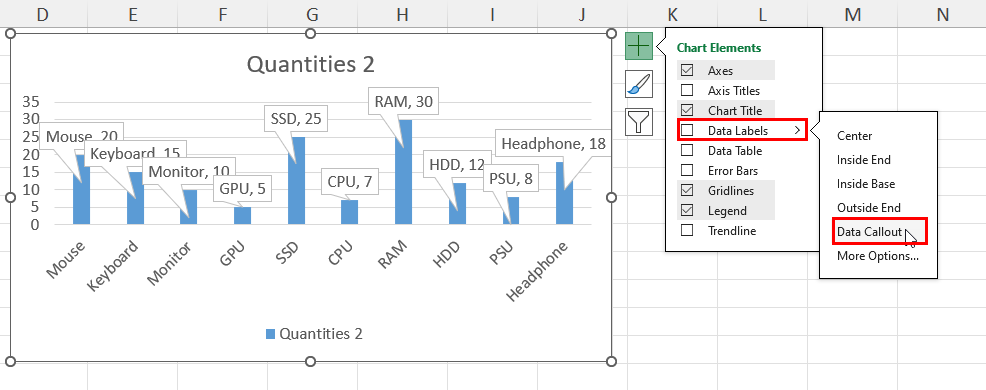Uncheck the Axes checkbox
The height and width of the screenshot is (390, 986).
[x=687, y=70]
